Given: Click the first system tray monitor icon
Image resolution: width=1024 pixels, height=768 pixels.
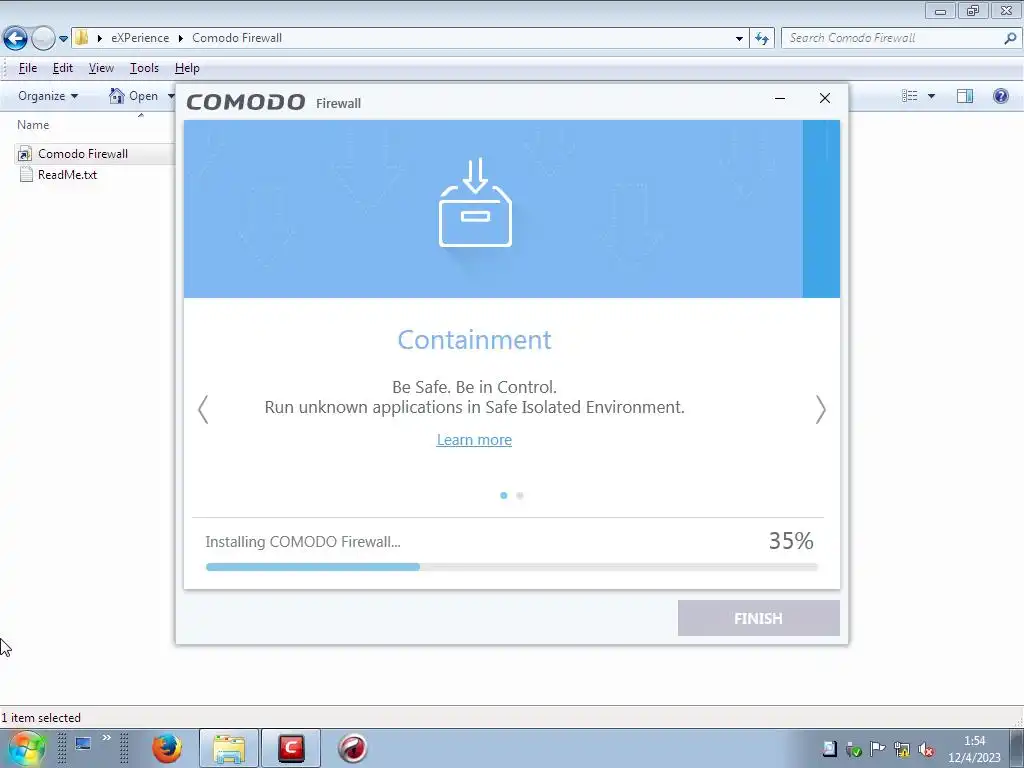Looking at the screenshot, I should pos(829,749).
